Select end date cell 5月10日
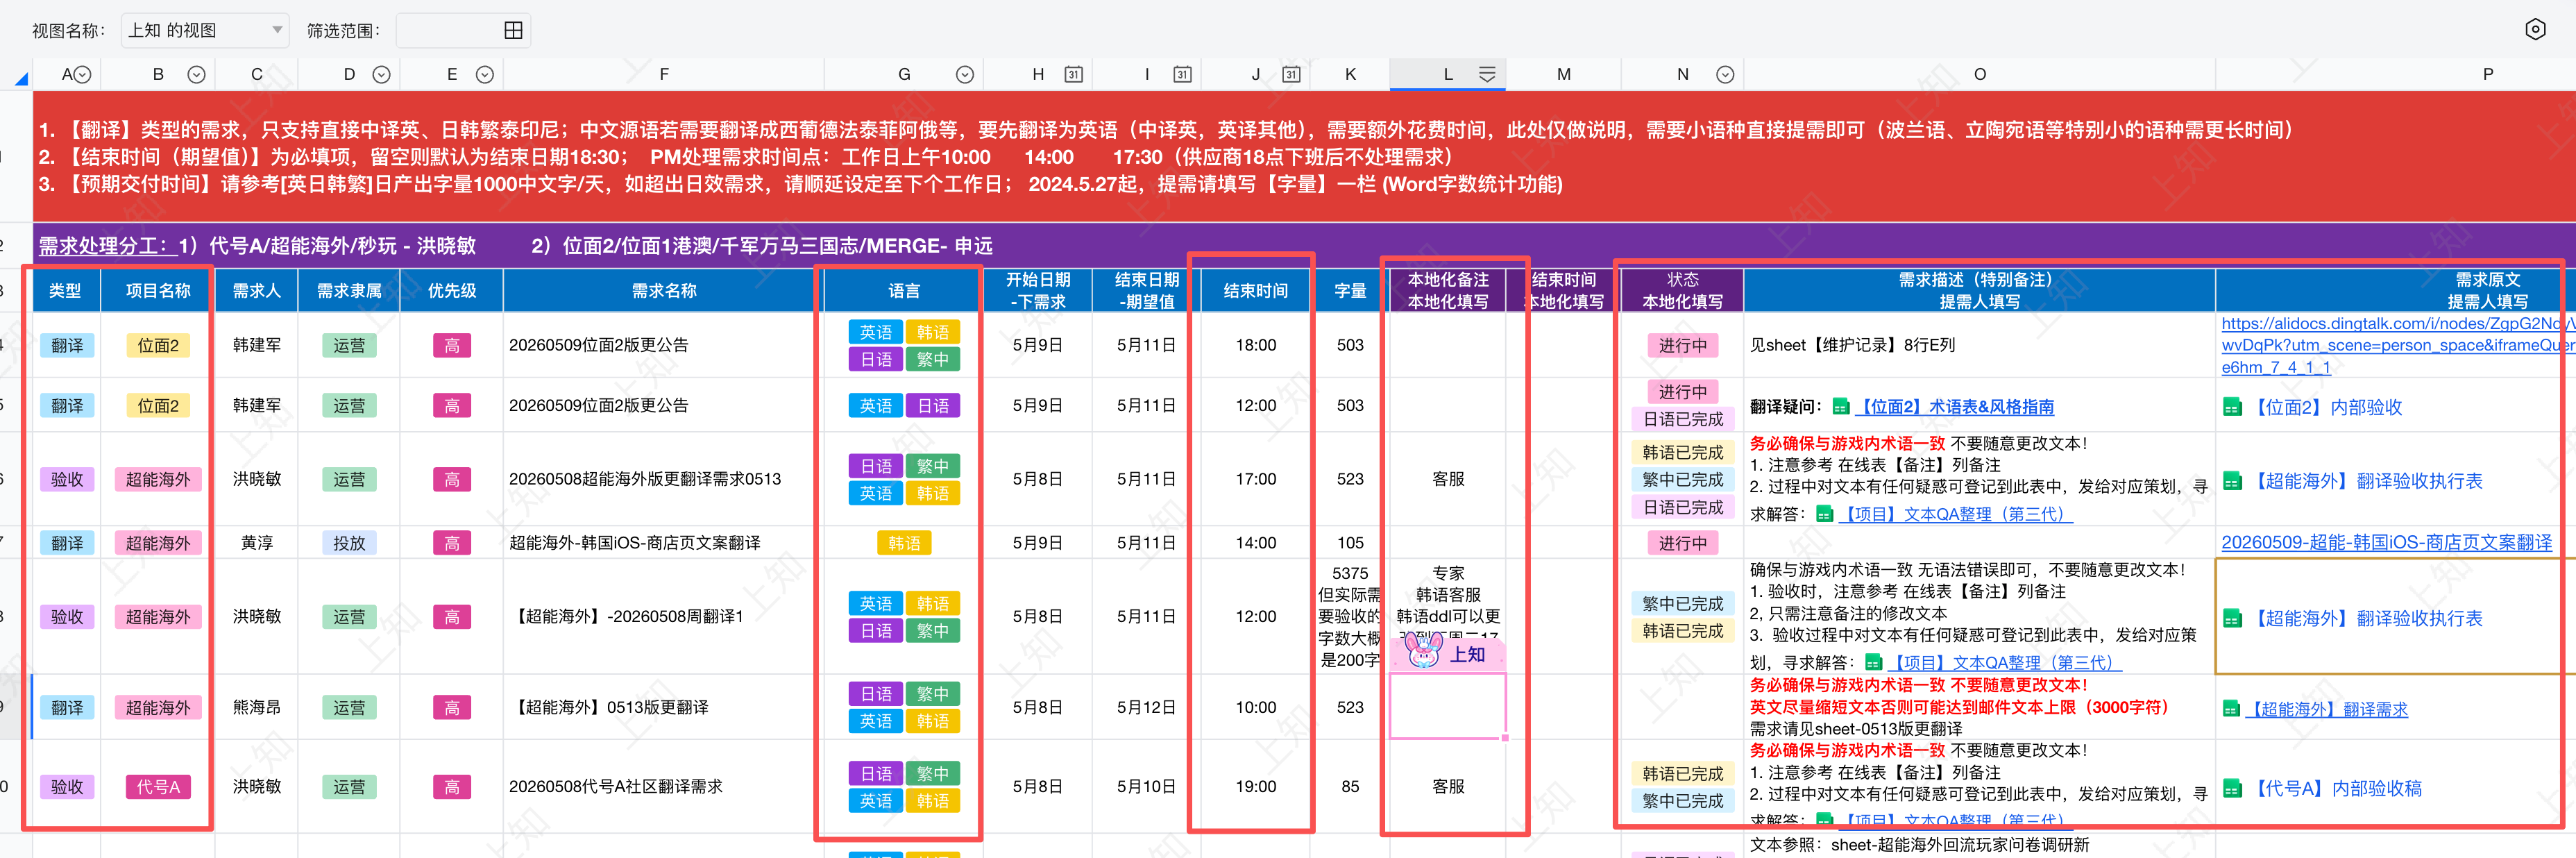Viewport: 2576px width, 858px height. tap(1146, 787)
